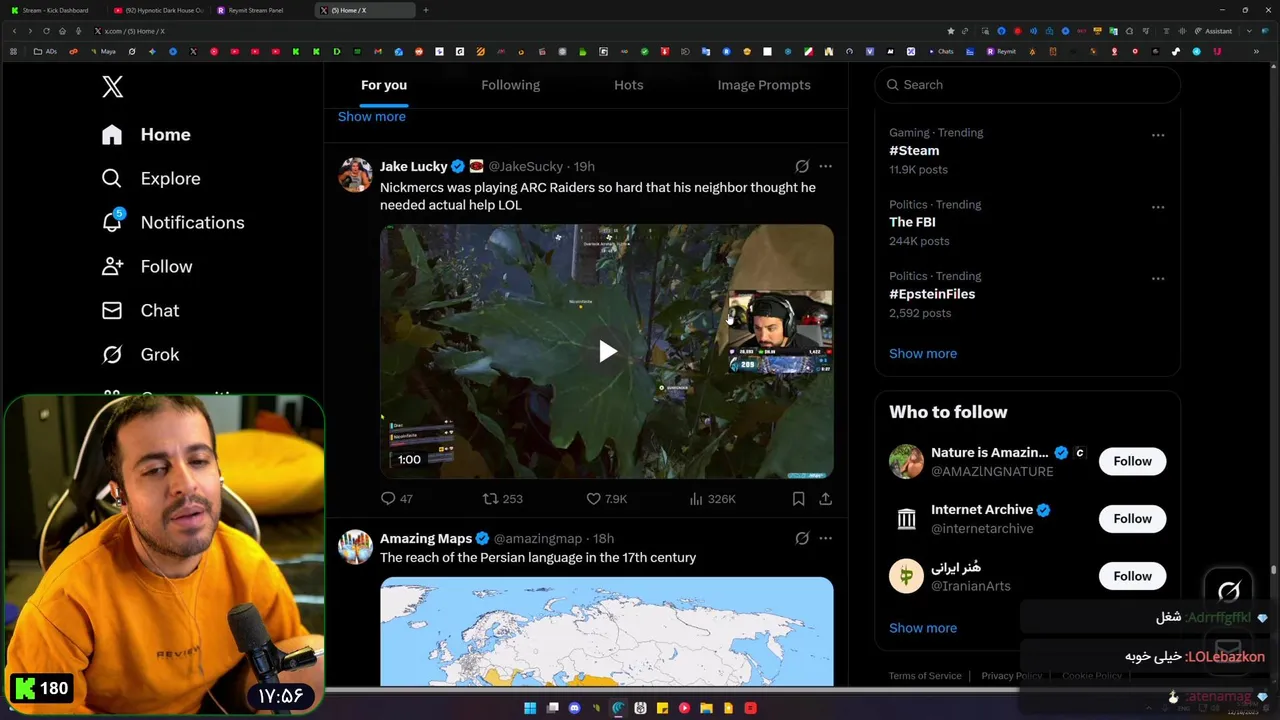This screenshot has height=720, width=1280.
Task: Open the Windows Start menu
Action: click(530, 708)
